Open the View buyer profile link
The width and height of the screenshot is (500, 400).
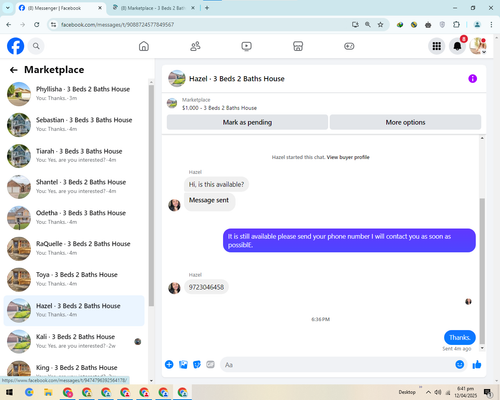tap(348, 157)
